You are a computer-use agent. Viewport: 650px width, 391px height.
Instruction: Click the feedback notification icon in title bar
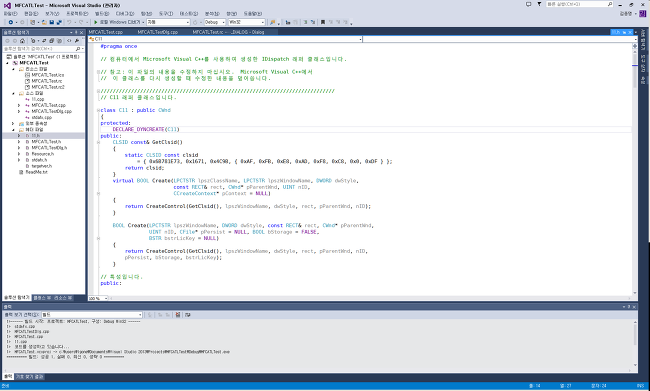[528, 4]
